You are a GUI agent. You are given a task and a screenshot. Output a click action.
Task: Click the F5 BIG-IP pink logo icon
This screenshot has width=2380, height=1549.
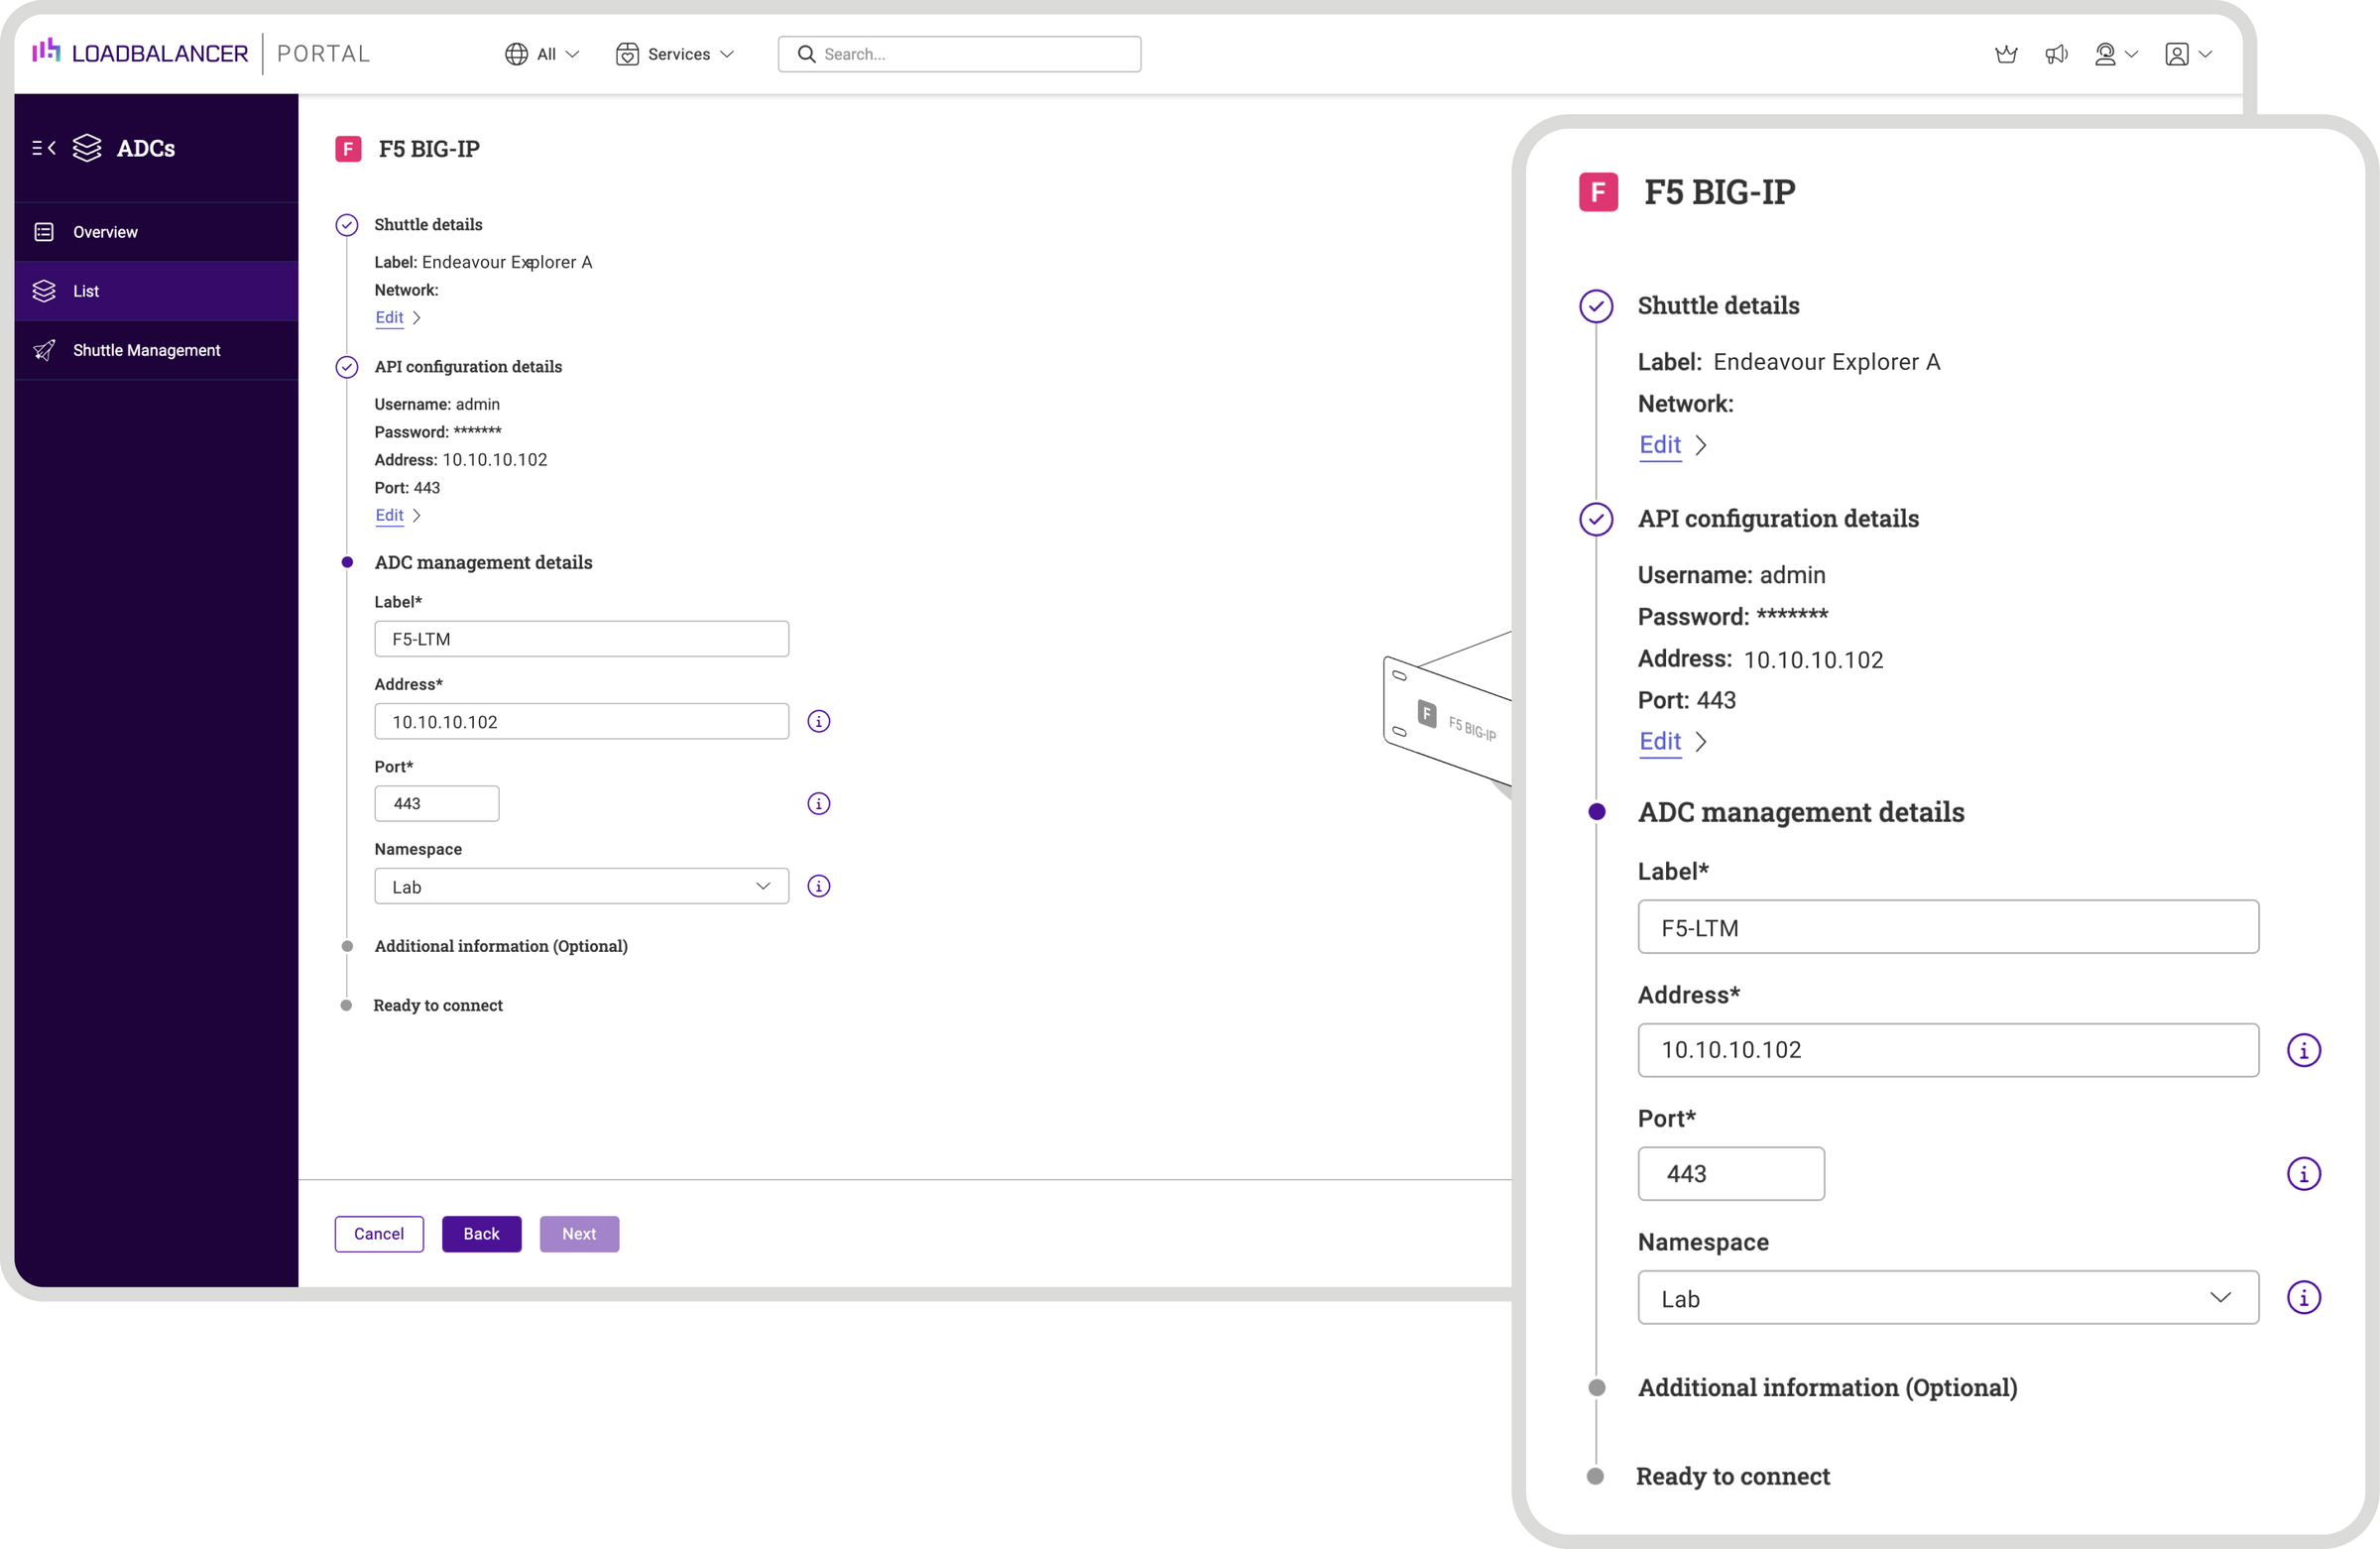(x=347, y=148)
